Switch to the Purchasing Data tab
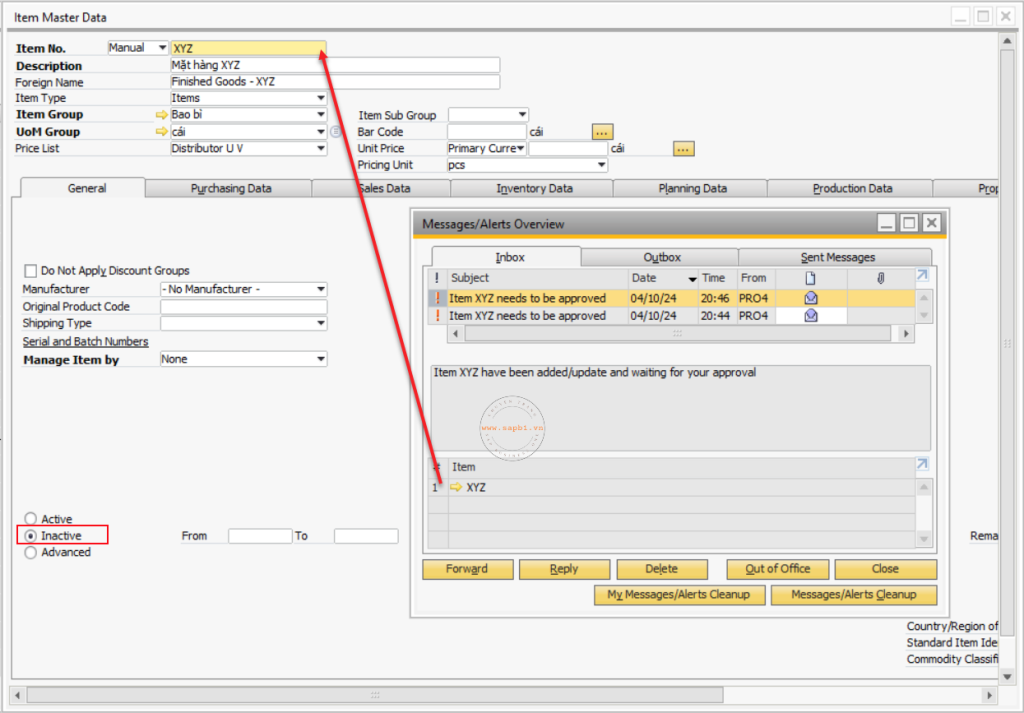 [x=231, y=188]
